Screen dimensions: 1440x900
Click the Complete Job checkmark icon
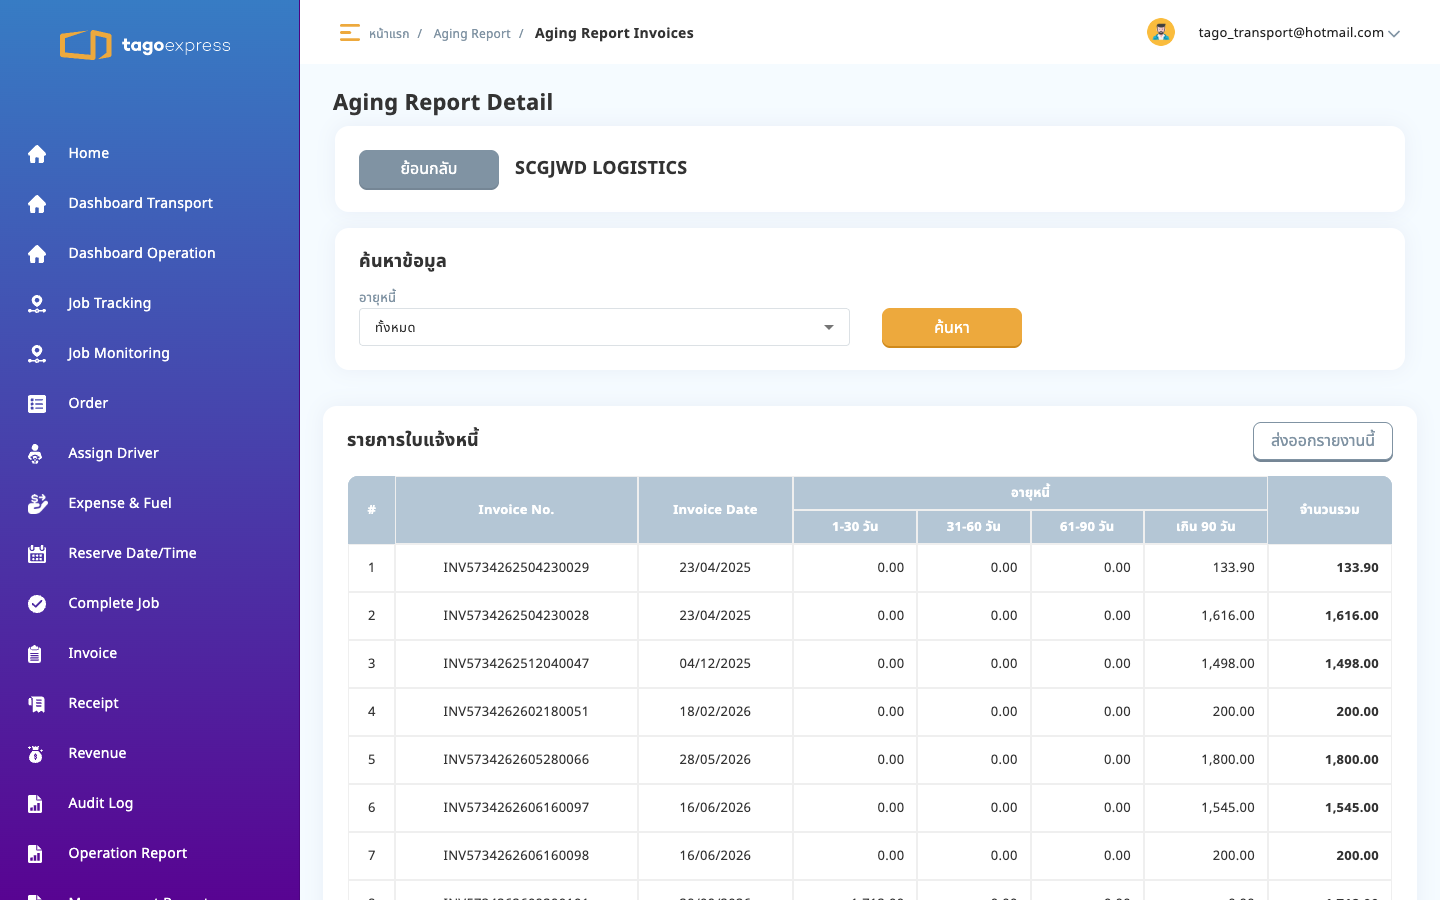tap(37, 604)
